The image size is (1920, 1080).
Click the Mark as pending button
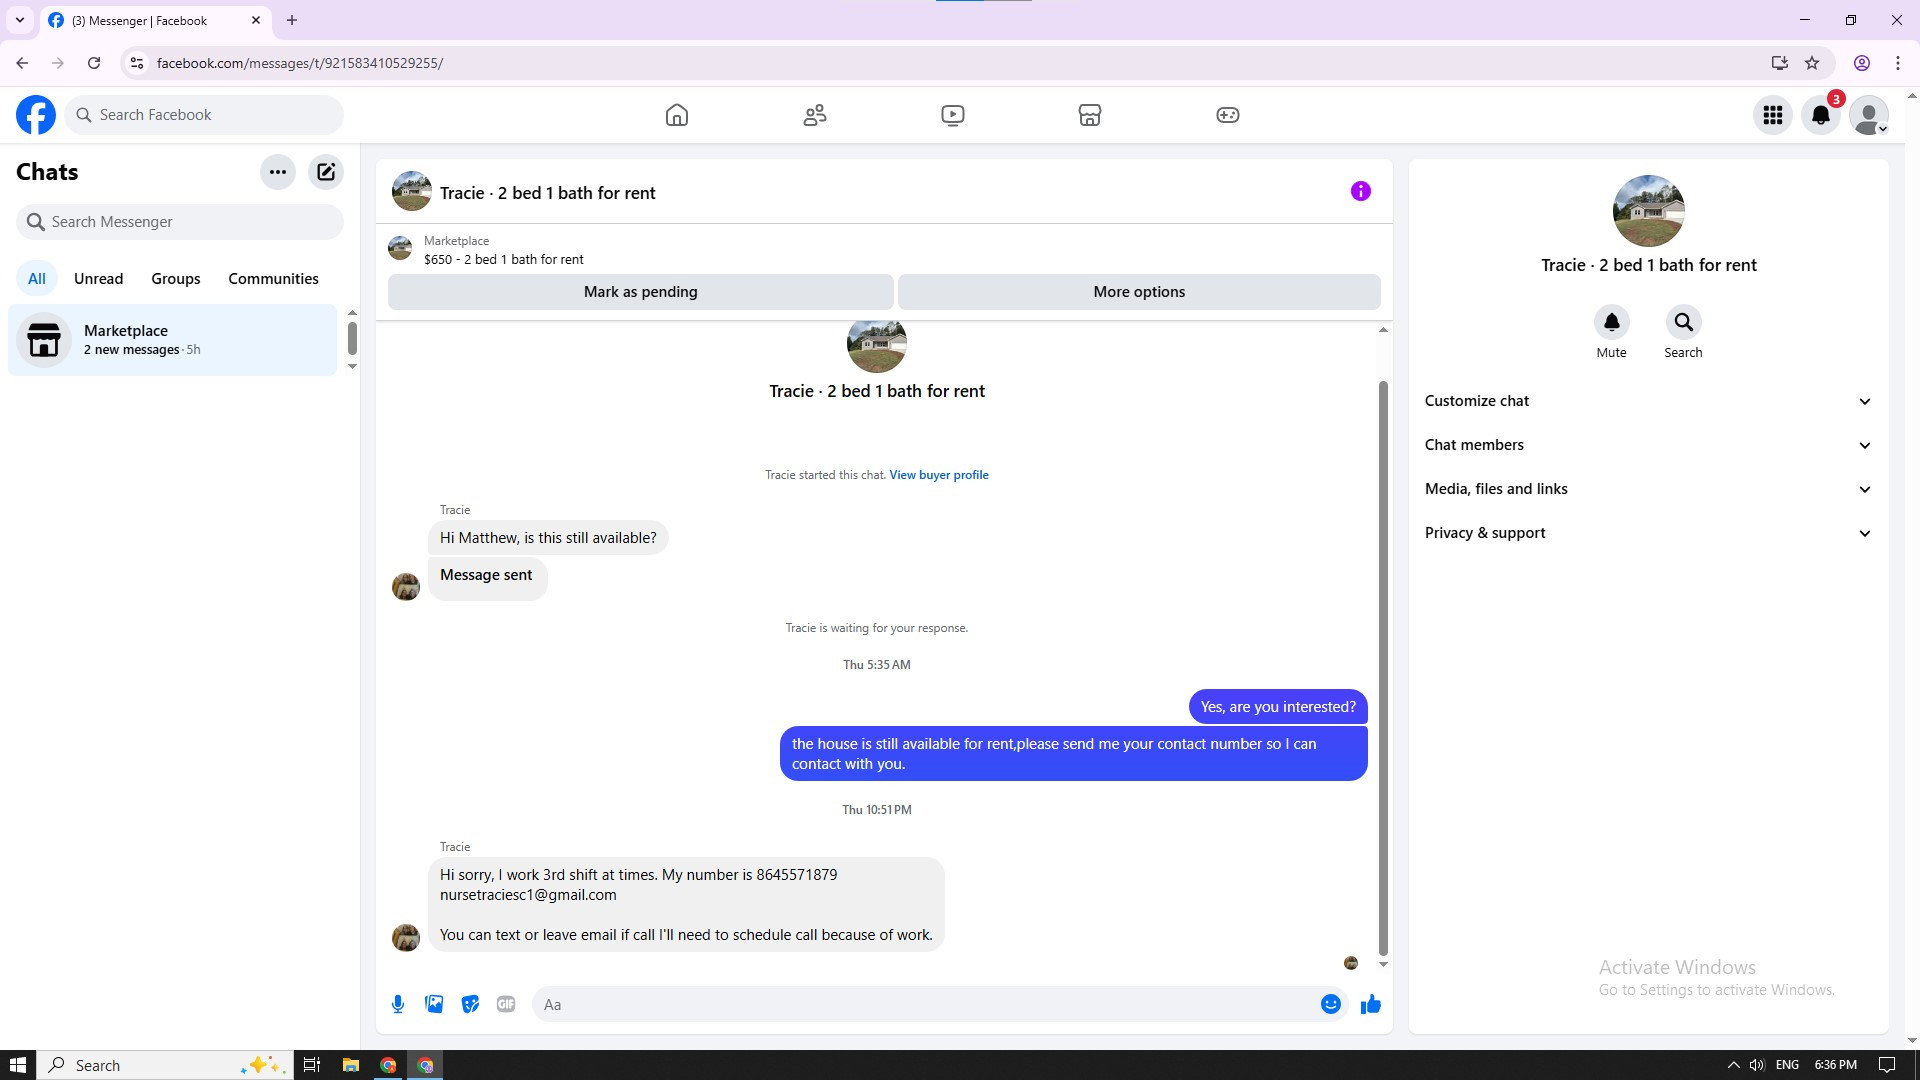point(640,292)
